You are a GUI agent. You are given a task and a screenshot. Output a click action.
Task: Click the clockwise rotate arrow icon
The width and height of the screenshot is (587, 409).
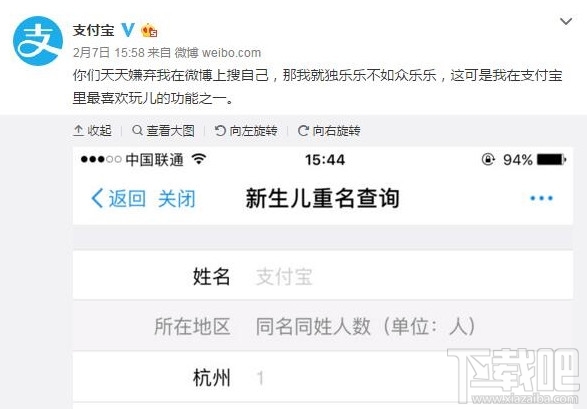303,131
